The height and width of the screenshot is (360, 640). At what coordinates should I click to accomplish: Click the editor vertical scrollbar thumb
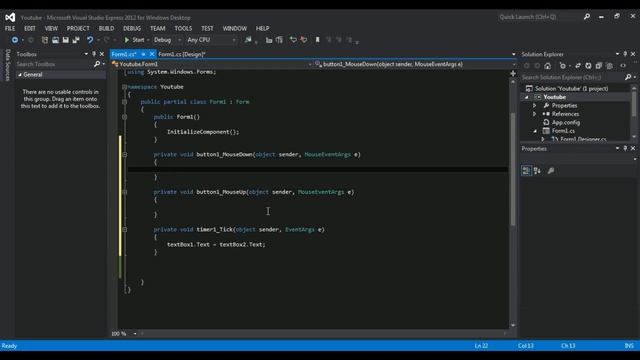click(x=513, y=169)
